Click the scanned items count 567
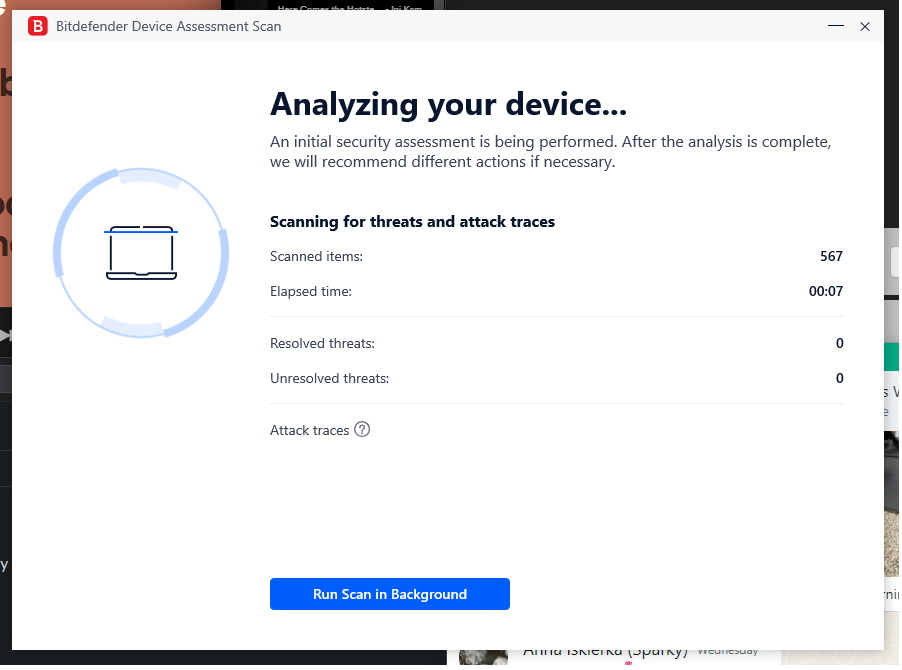 click(x=831, y=257)
